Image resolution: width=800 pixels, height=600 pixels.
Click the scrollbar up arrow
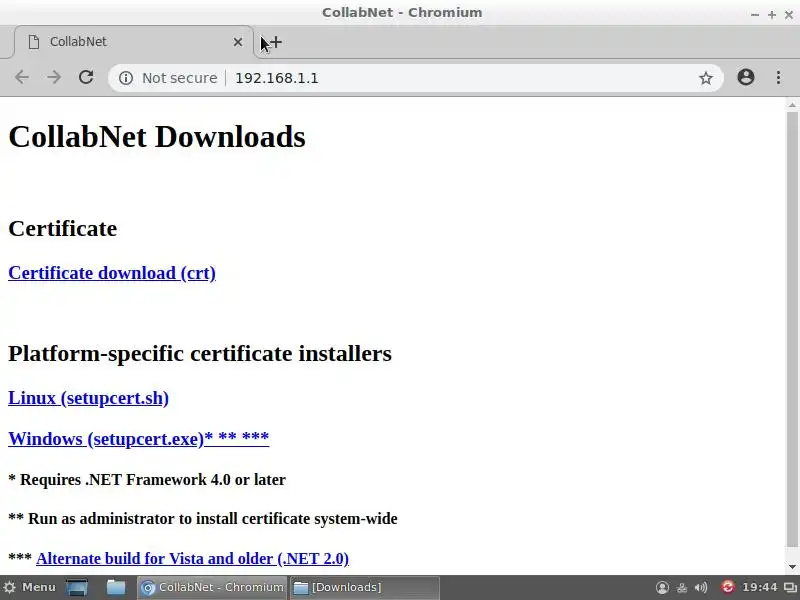[x=792, y=105]
